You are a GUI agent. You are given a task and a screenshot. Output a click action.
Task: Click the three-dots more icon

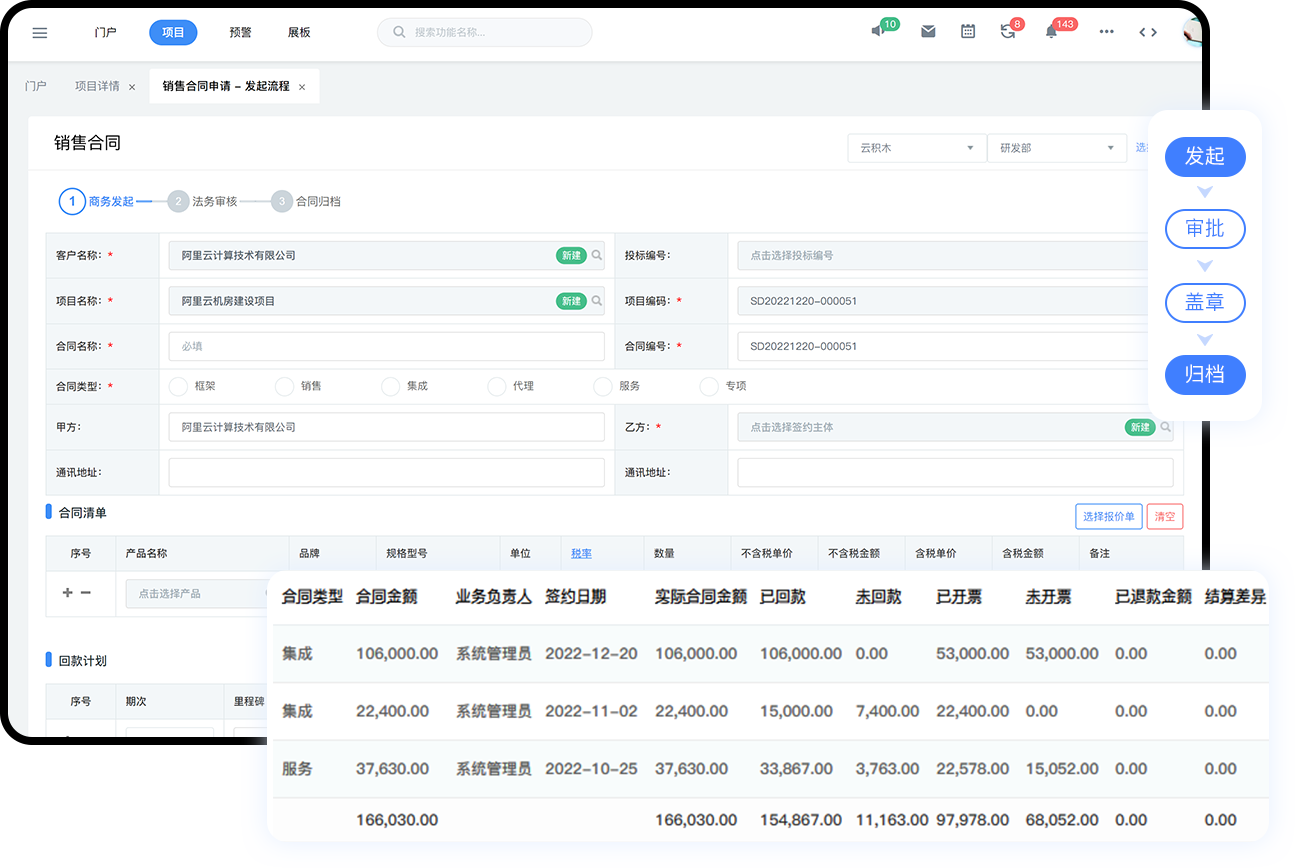coord(1106,32)
